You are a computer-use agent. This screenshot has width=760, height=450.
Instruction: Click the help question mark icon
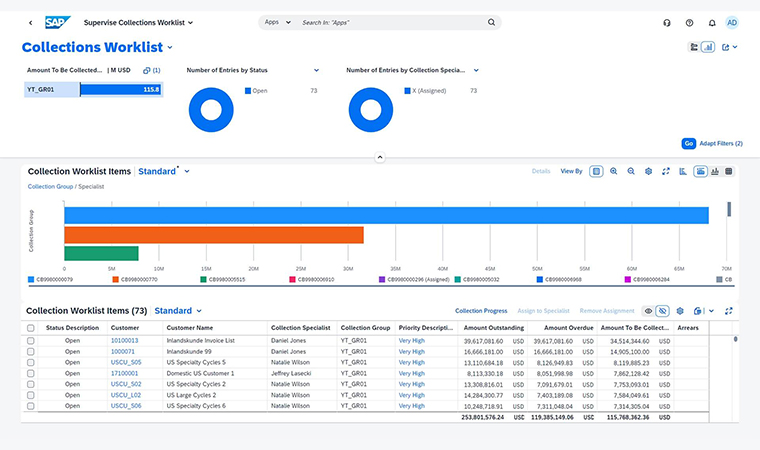pyautogui.click(x=689, y=22)
